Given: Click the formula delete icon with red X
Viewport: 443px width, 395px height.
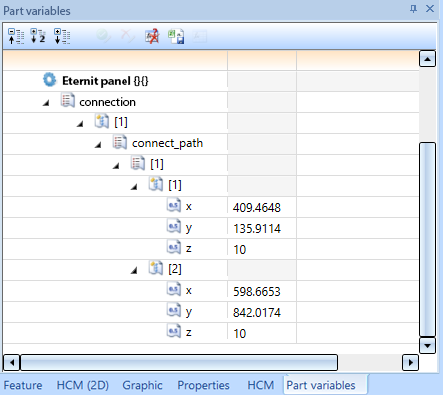Looking at the screenshot, I should 152,36.
